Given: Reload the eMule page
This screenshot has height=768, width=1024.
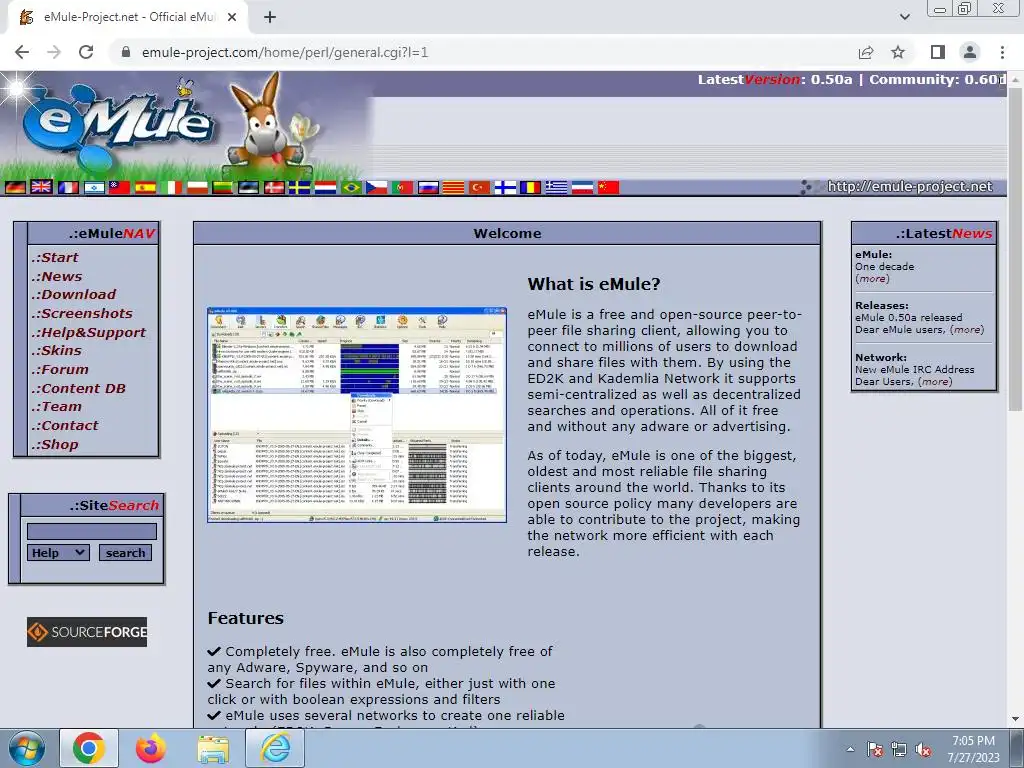Looking at the screenshot, I should pyautogui.click(x=86, y=52).
